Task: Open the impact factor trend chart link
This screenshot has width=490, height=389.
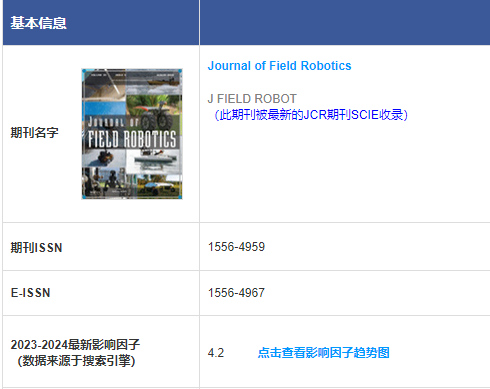Action: [323, 352]
